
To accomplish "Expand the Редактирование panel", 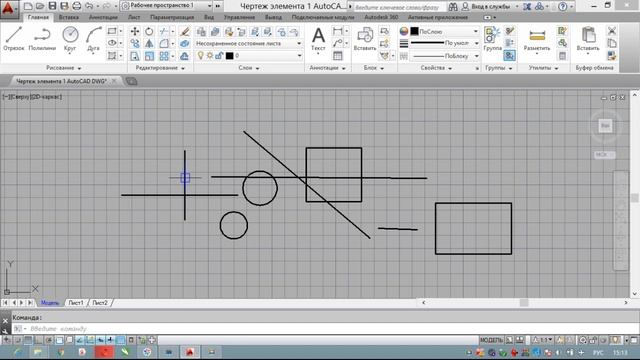I will tap(160, 68).
